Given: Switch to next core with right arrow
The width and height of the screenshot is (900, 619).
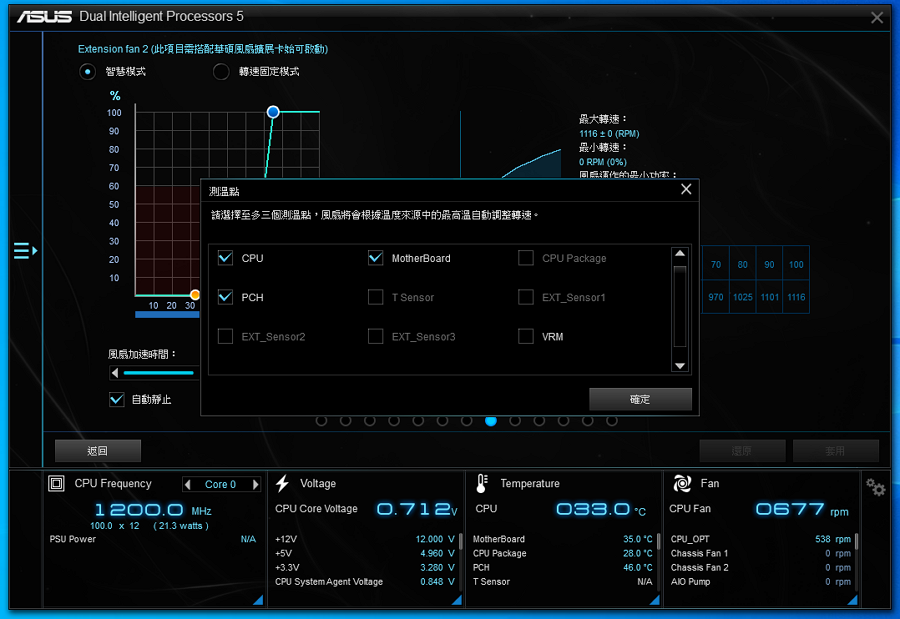Looking at the screenshot, I should click(x=255, y=485).
